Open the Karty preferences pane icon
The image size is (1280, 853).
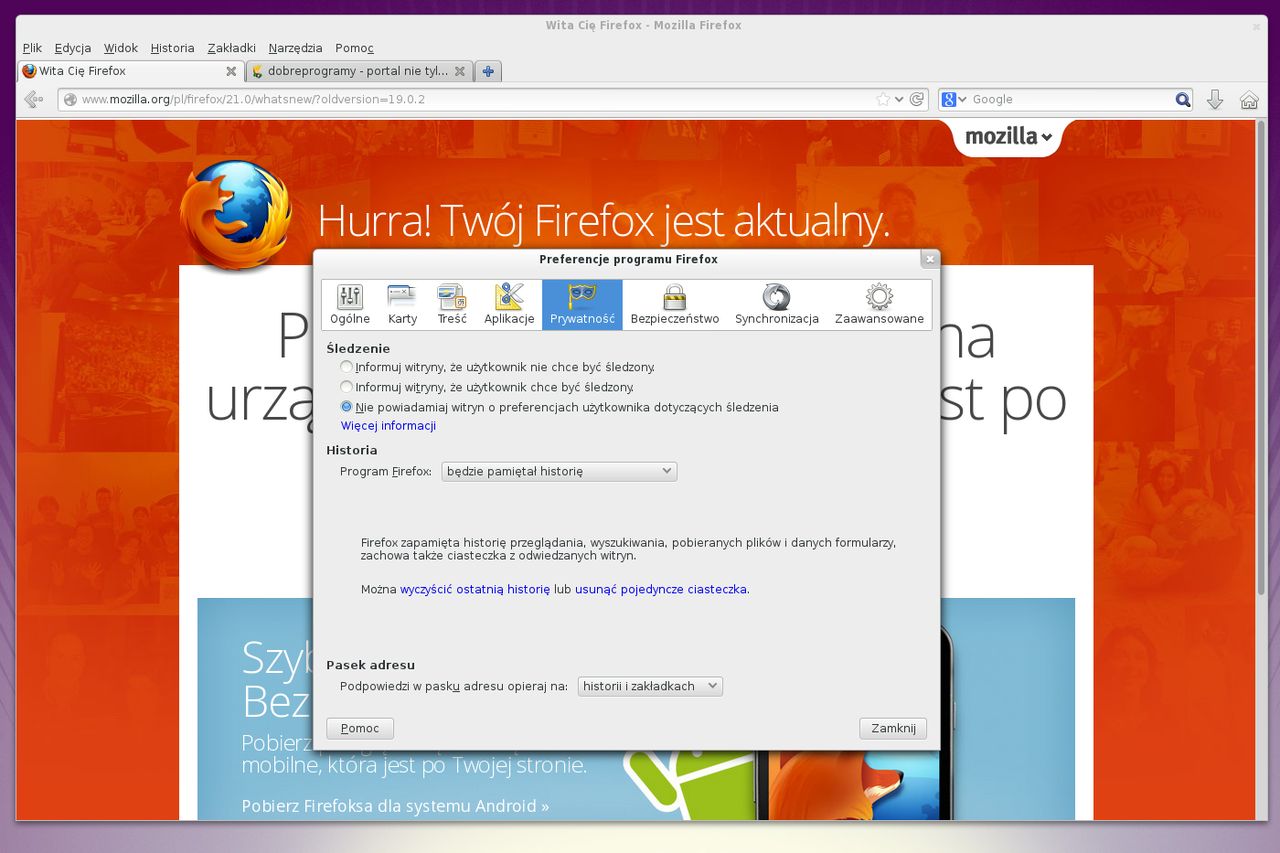pos(402,297)
